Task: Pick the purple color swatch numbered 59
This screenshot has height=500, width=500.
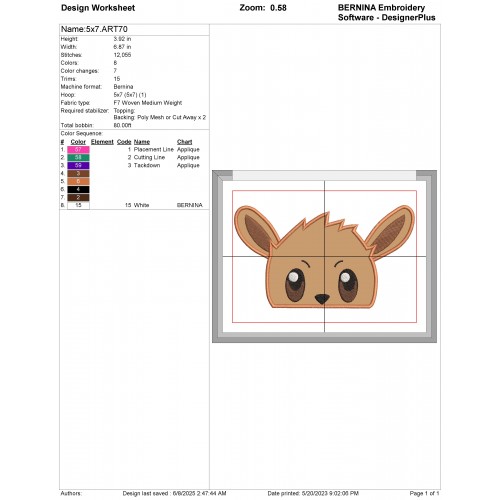Action: point(78,166)
